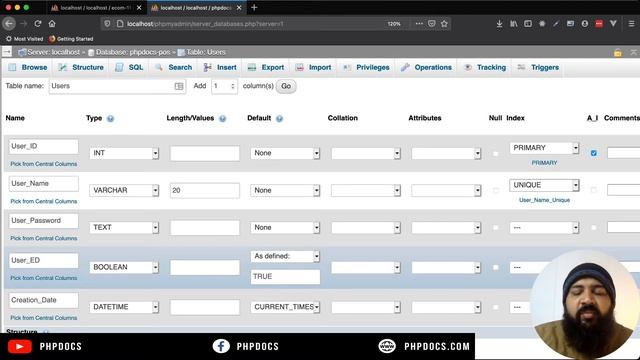Open the Search tab
The image size is (640, 360).
pos(173,67)
